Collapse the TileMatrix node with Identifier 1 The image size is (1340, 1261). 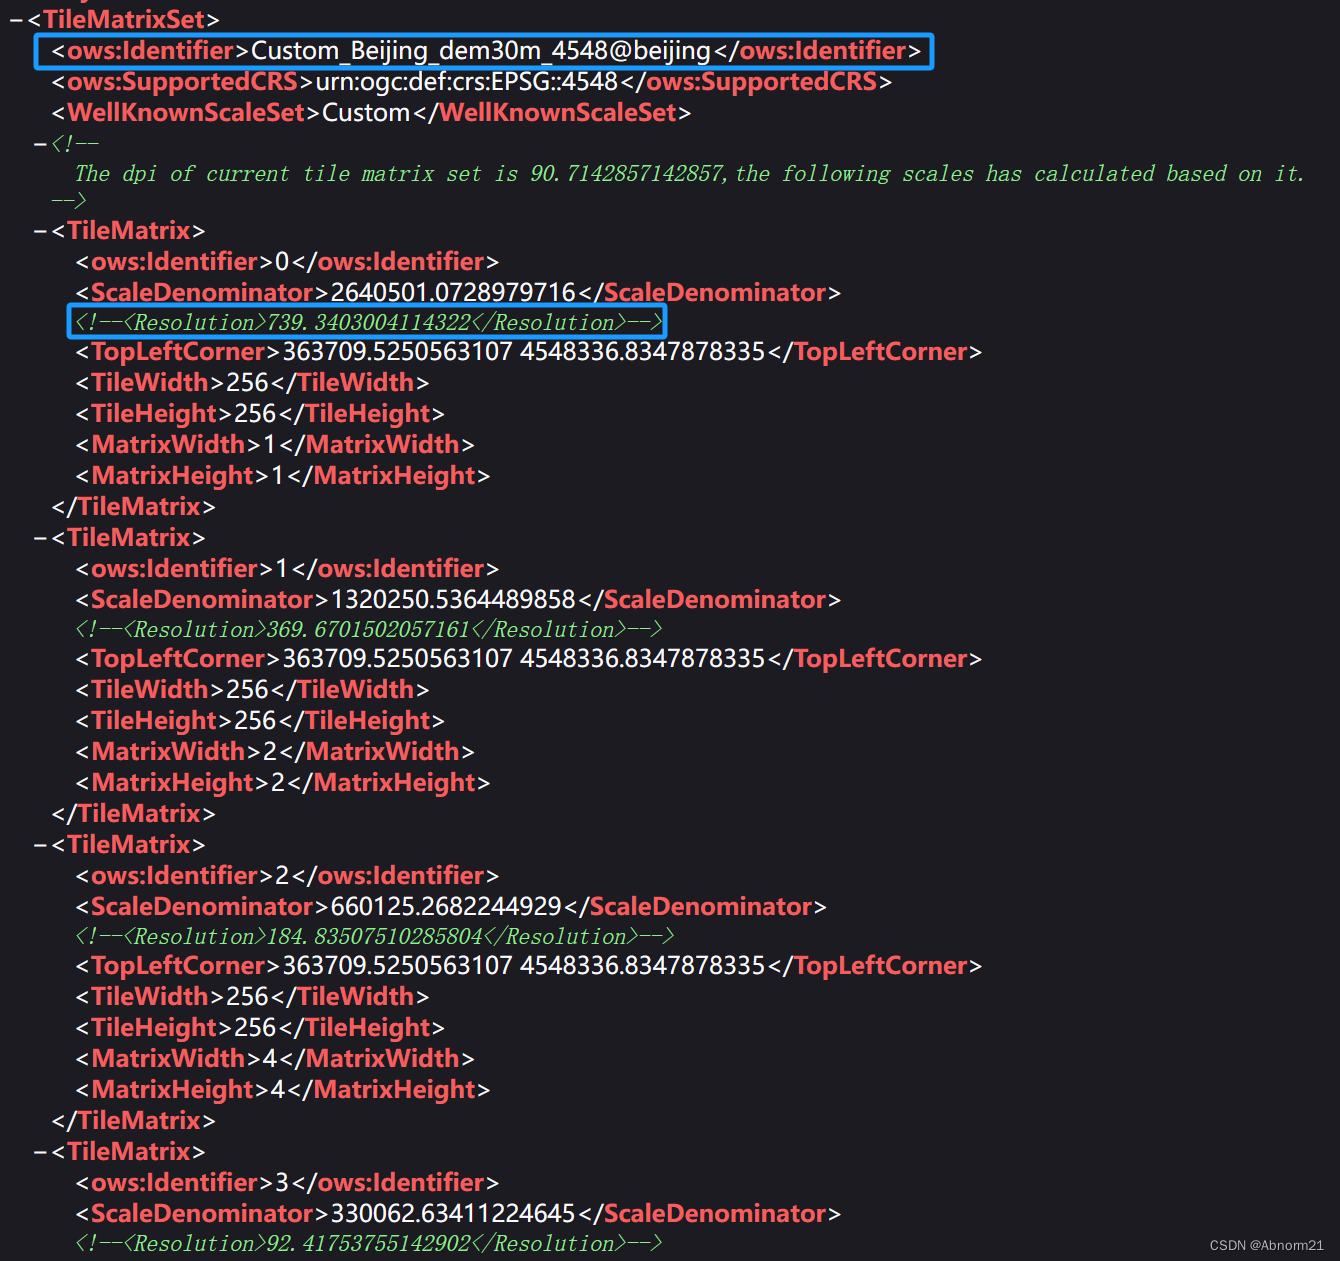[x=37, y=537]
